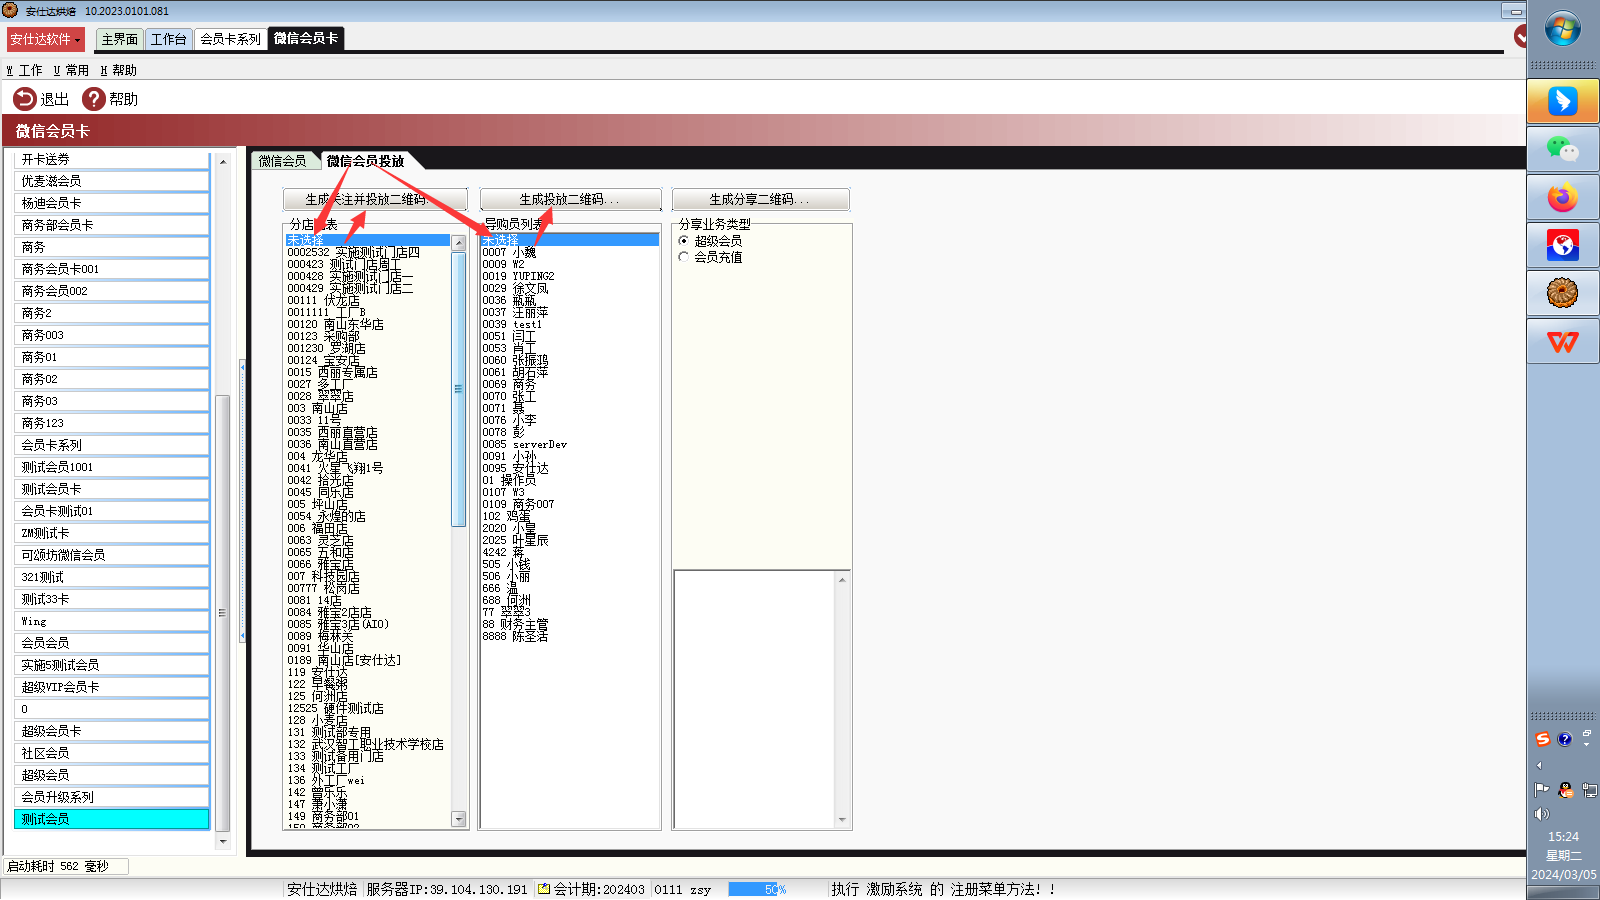
Task: Click the clock showing 15:24
Action: [1563, 837]
